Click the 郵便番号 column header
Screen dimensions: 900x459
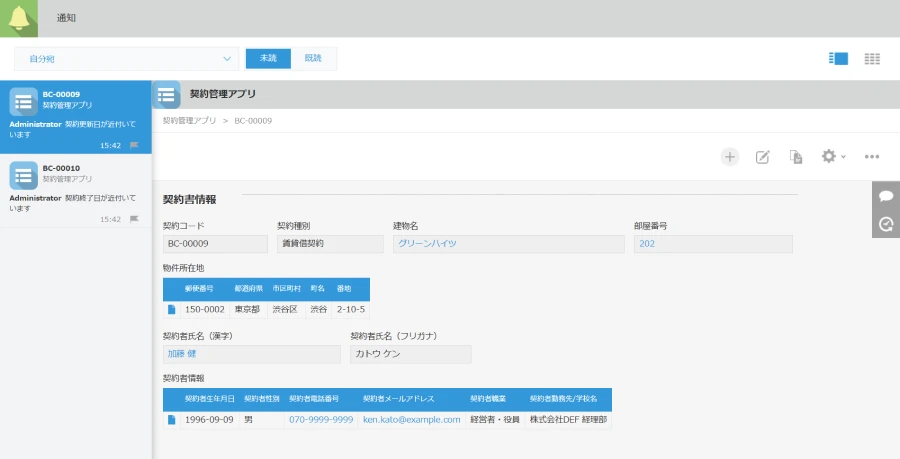tap(199, 289)
